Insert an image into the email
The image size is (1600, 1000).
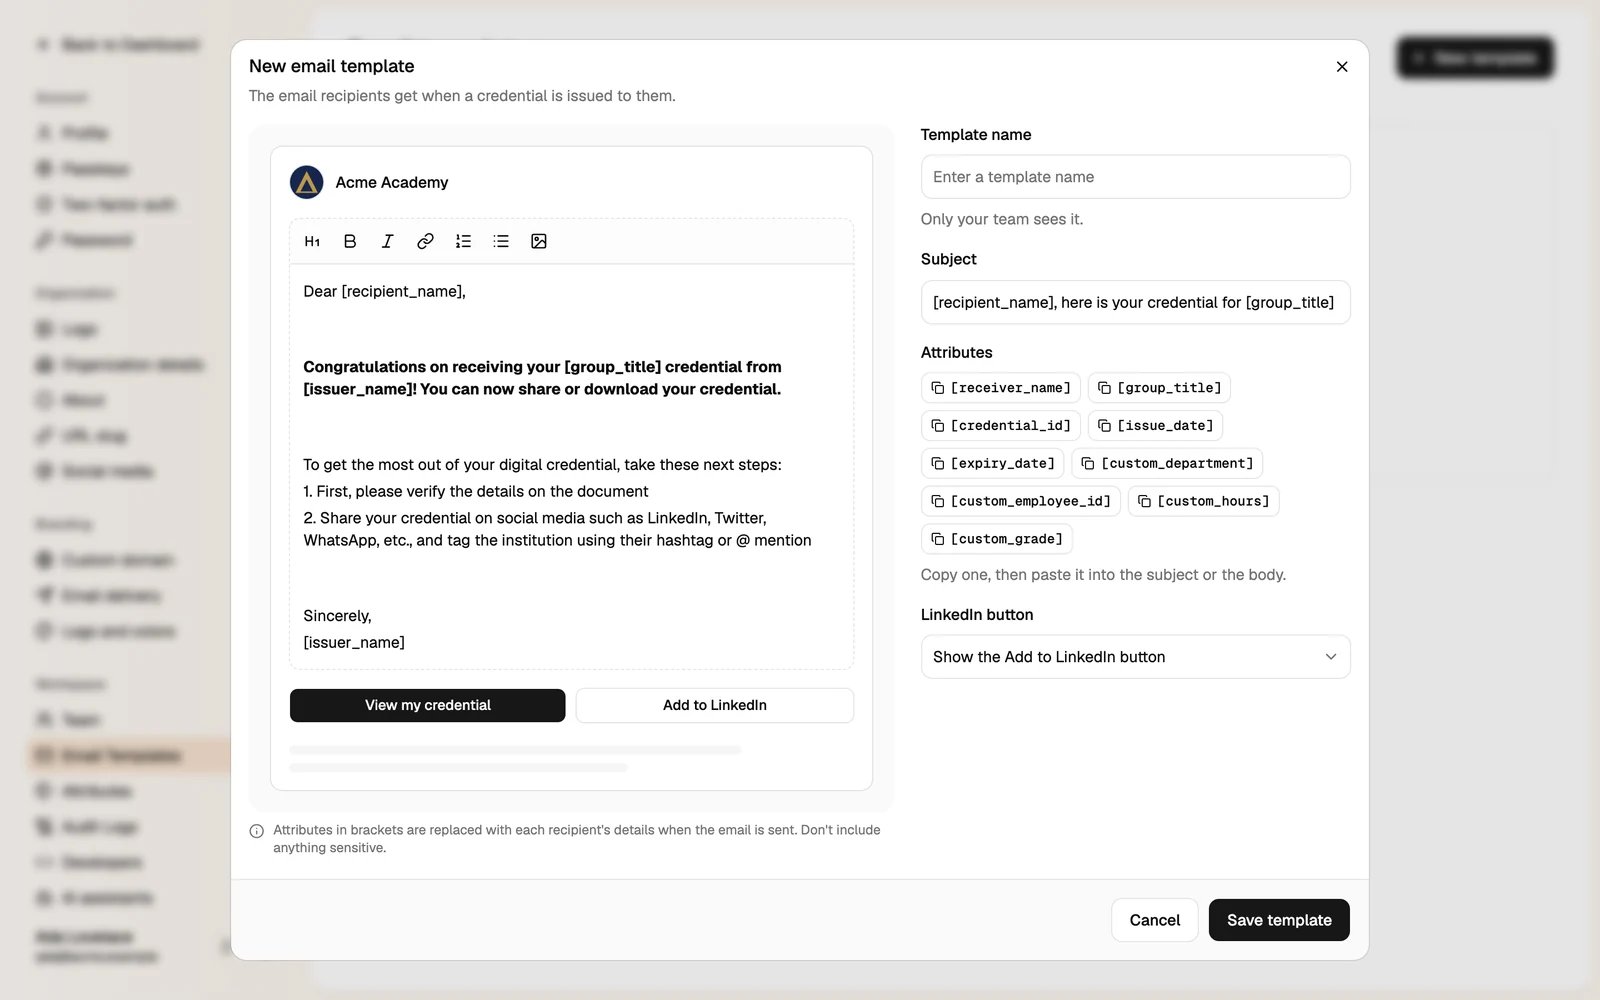point(539,241)
